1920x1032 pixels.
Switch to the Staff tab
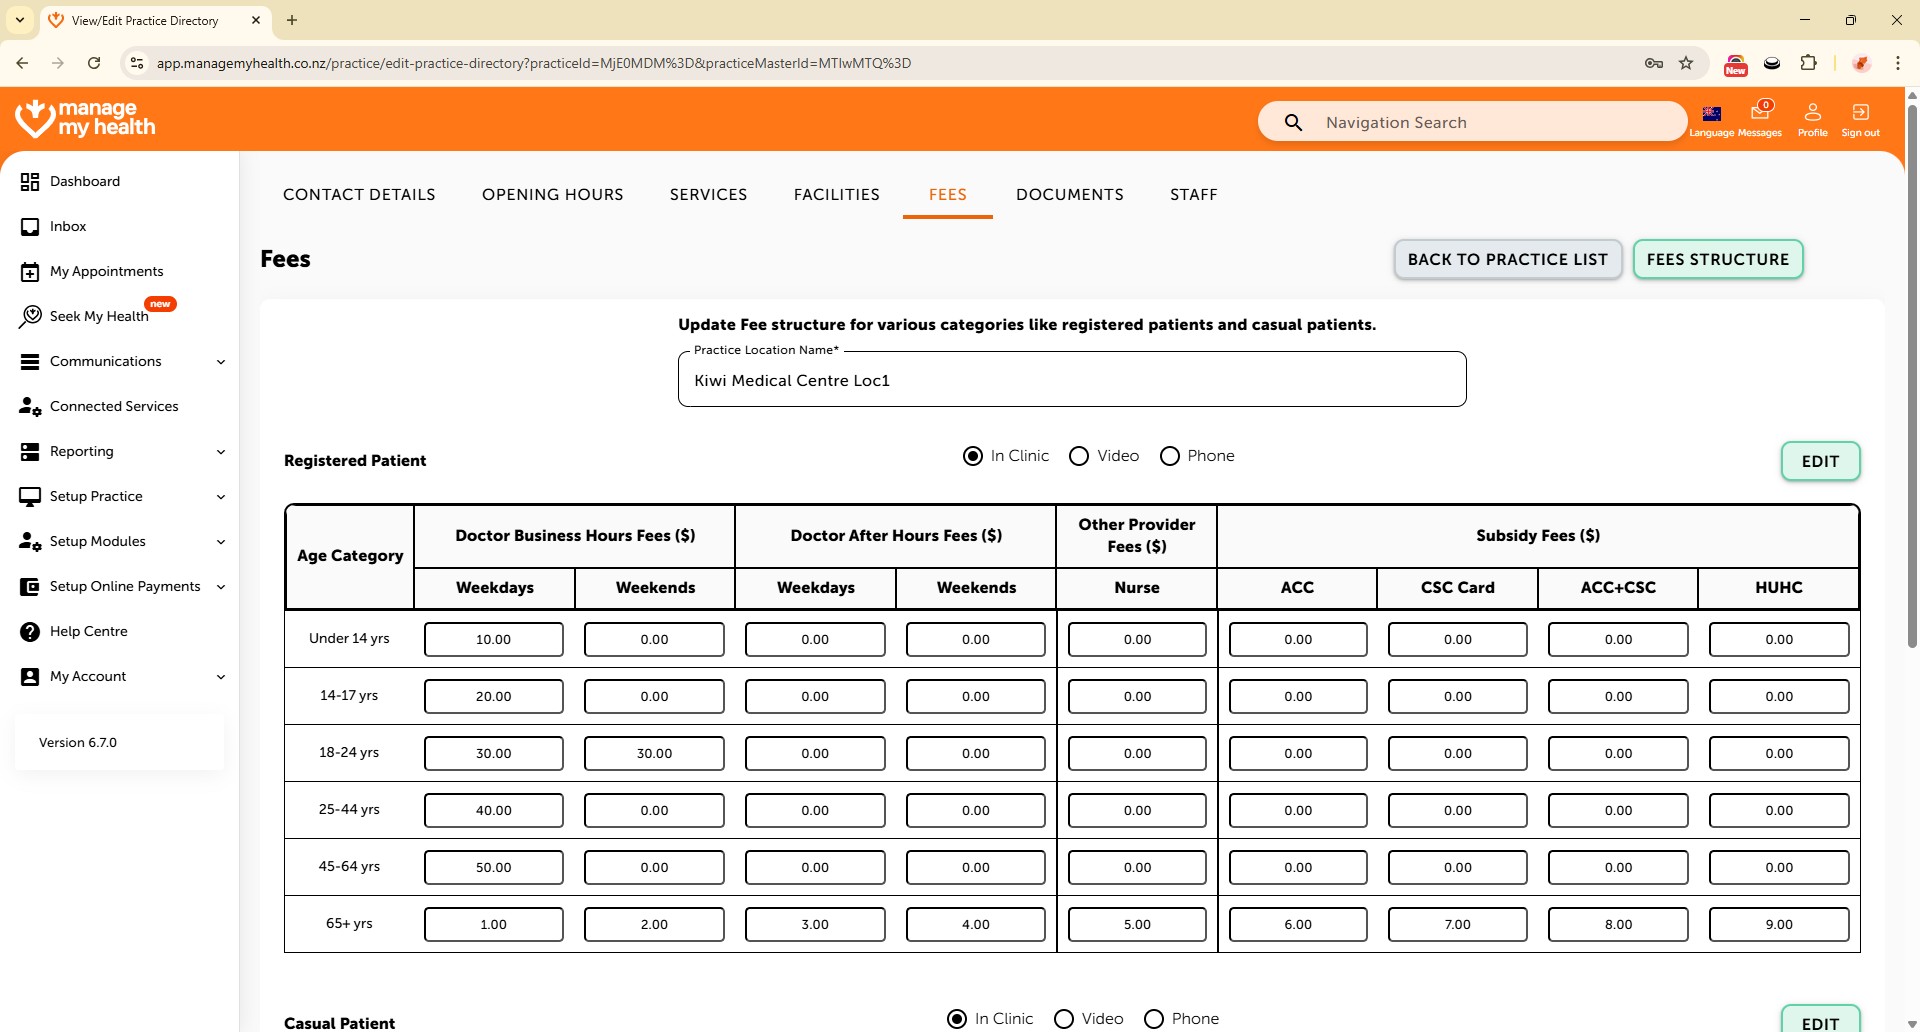tap(1193, 194)
